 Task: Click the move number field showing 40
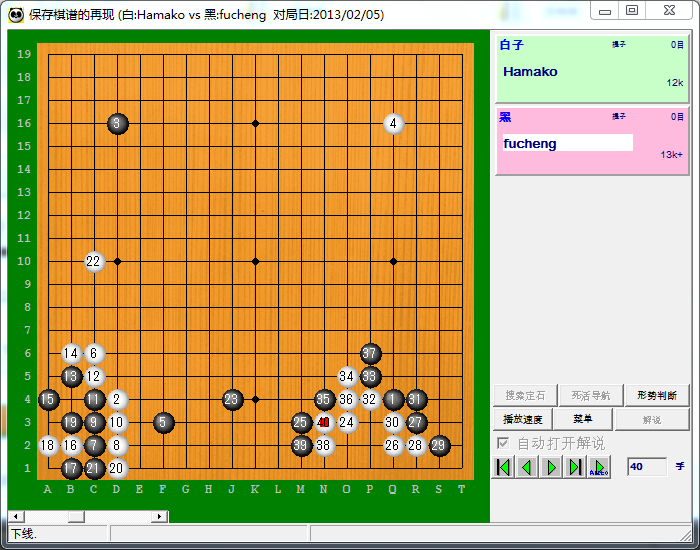coord(647,467)
